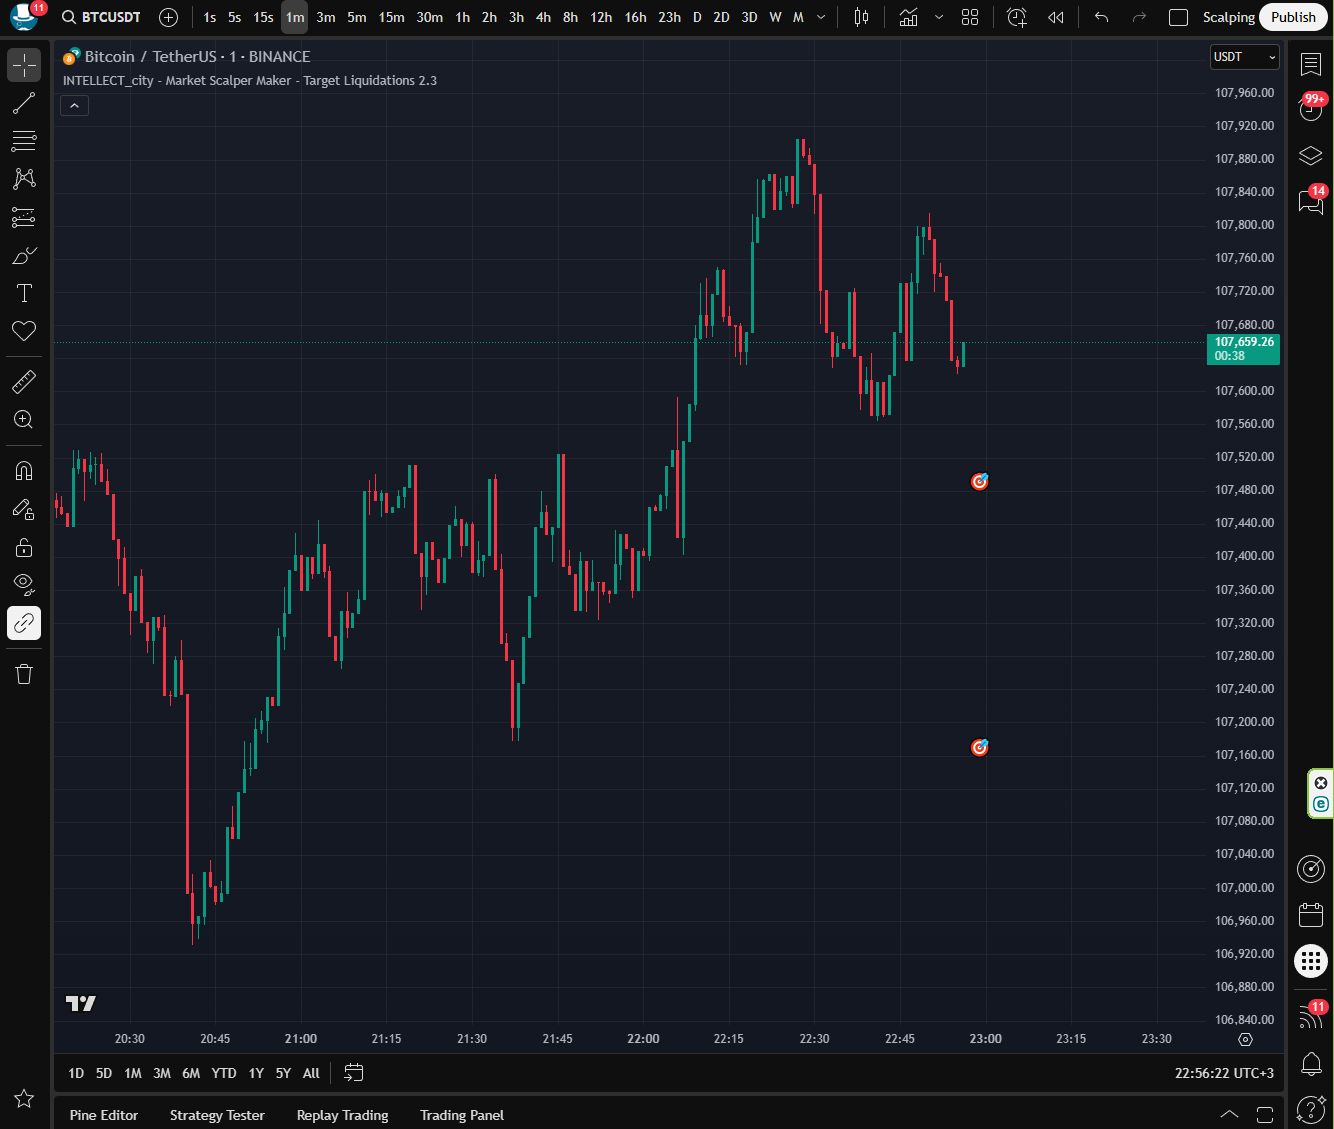Collapse the indicator legend arrow
This screenshot has width=1334, height=1129.
(x=74, y=105)
